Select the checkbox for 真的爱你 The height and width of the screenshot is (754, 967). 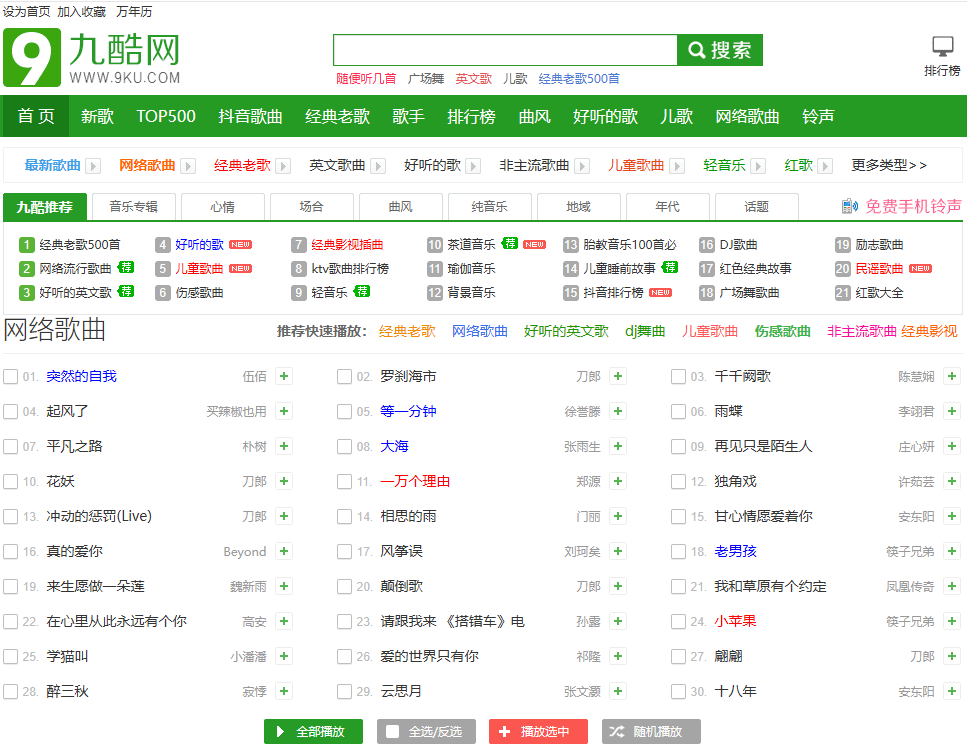coord(10,551)
